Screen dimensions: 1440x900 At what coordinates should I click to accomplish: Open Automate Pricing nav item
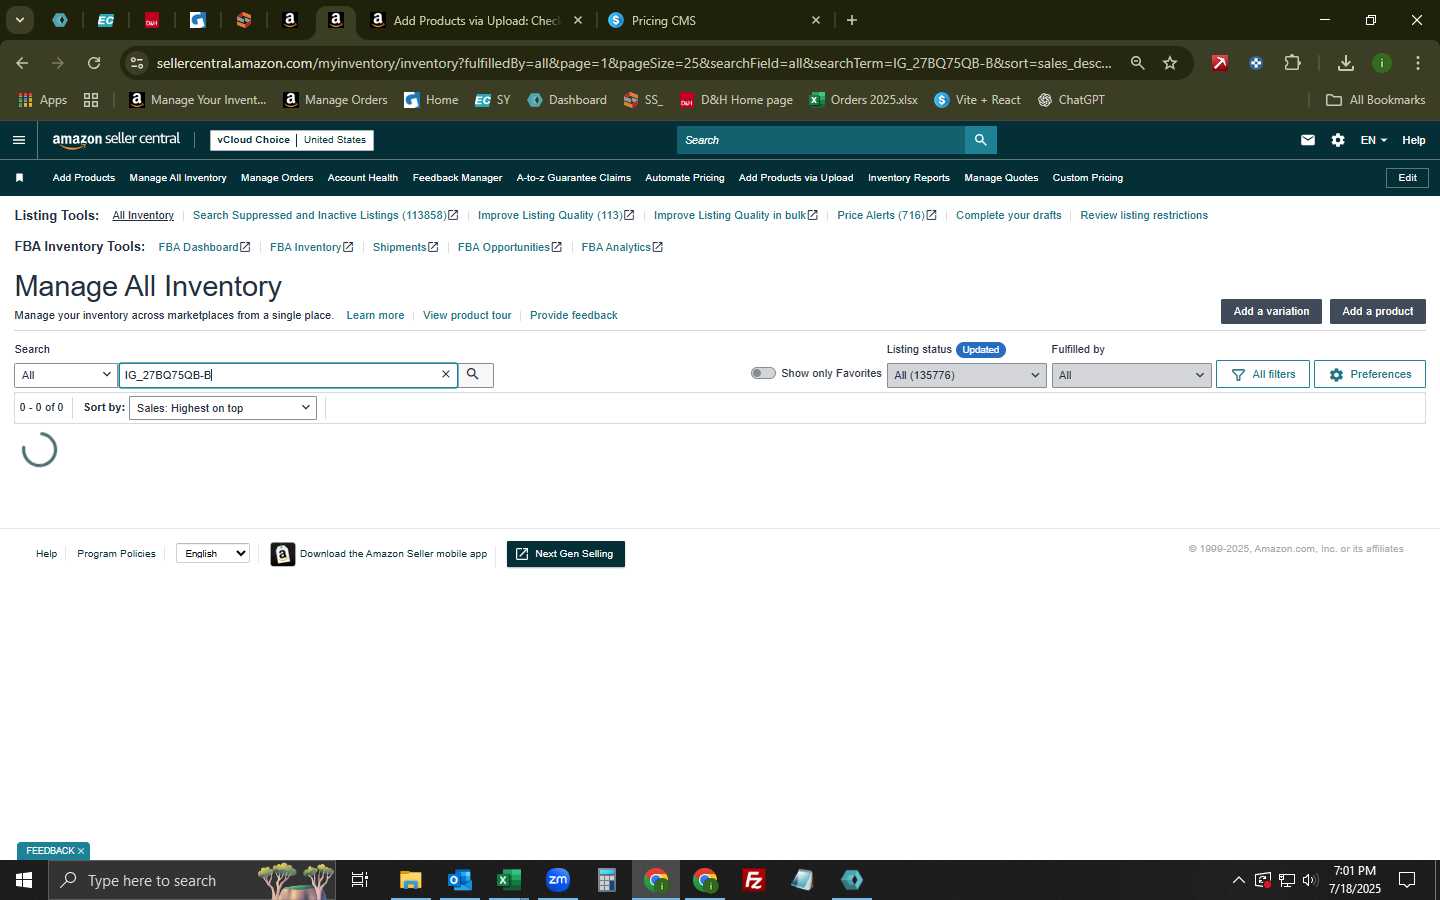[685, 178]
